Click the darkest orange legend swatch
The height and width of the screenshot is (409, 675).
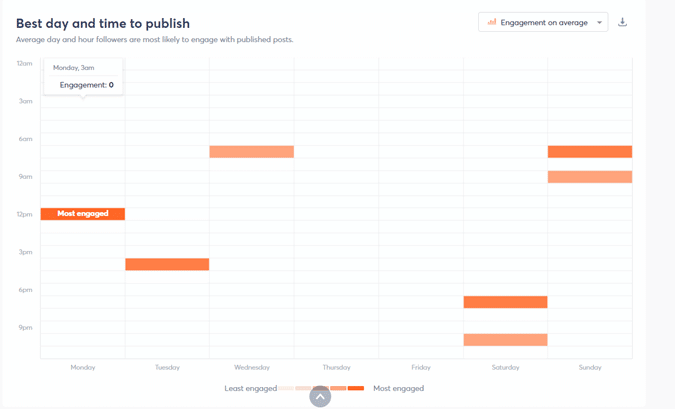pos(356,388)
